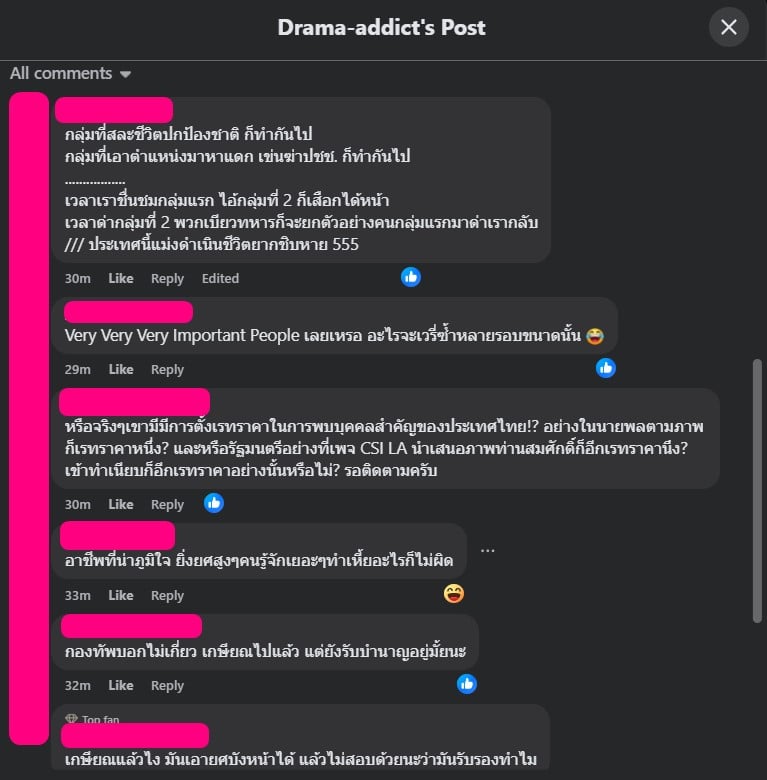Reply to the comment mentioning CSI LA
The height and width of the screenshot is (780, 767).
pyautogui.click(x=167, y=504)
